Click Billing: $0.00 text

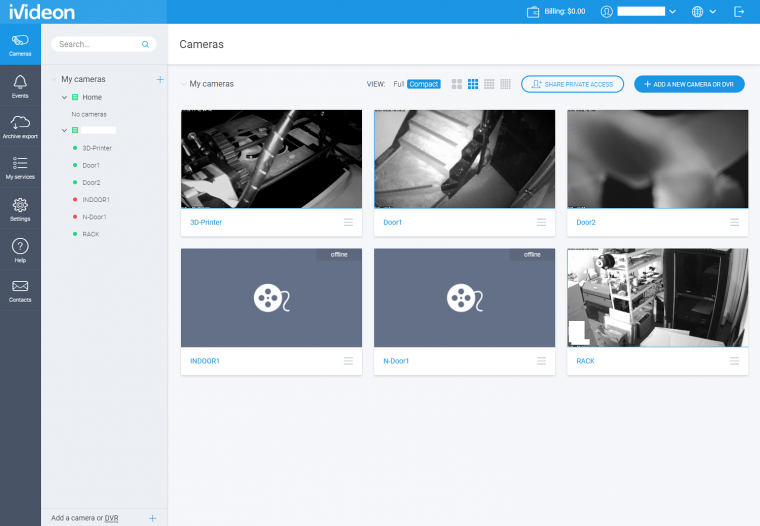(565, 11)
